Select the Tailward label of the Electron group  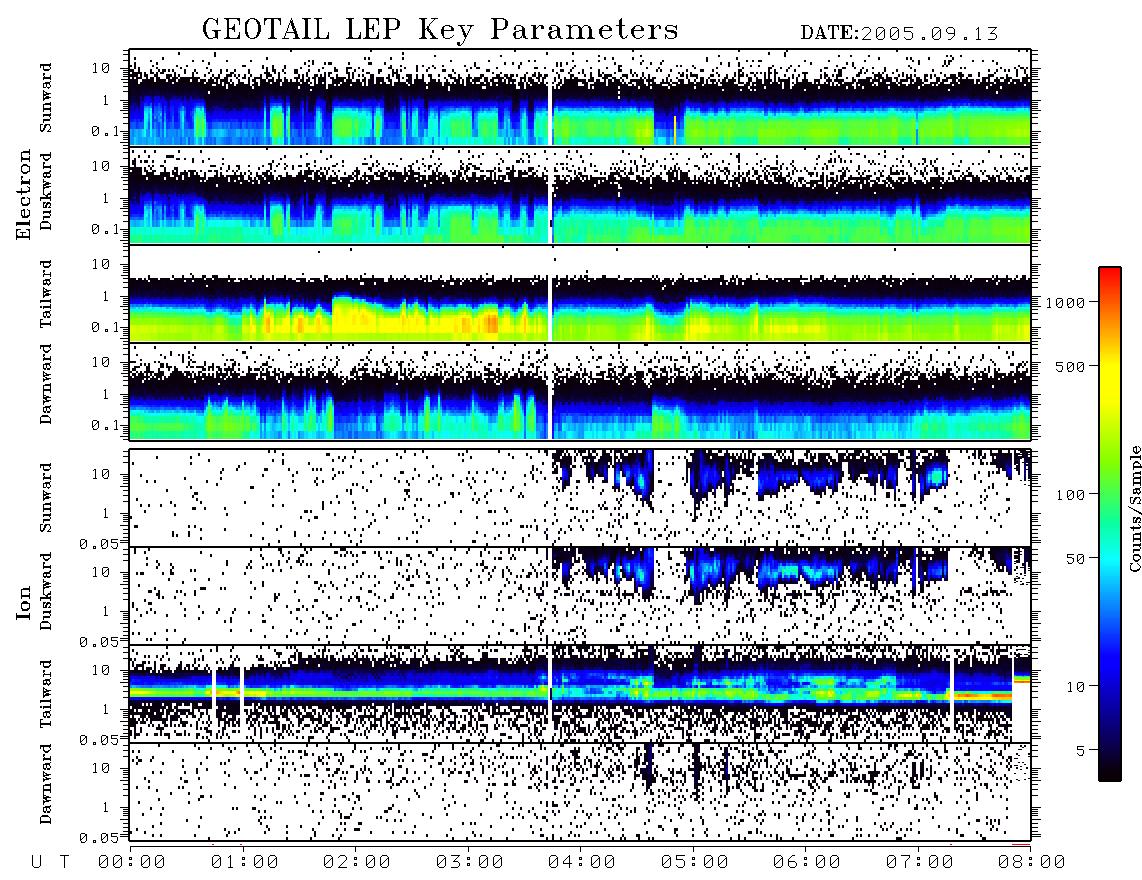tap(46, 294)
